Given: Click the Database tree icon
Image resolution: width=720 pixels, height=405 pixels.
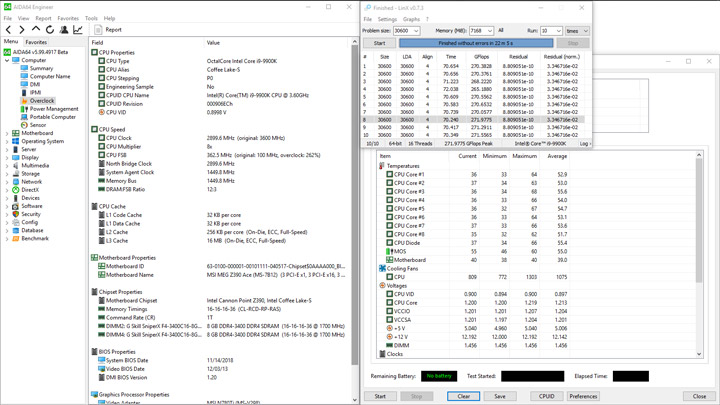Looking at the screenshot, I should pos(16,231).
